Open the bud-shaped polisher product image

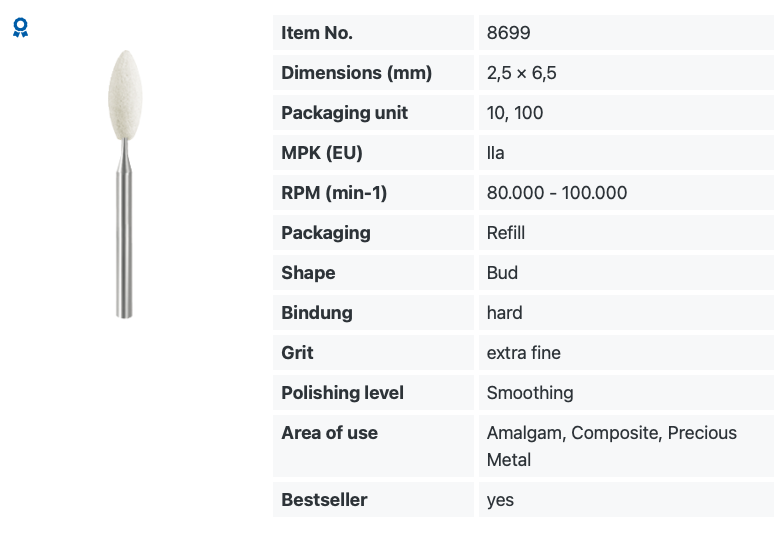click(125, 184)
